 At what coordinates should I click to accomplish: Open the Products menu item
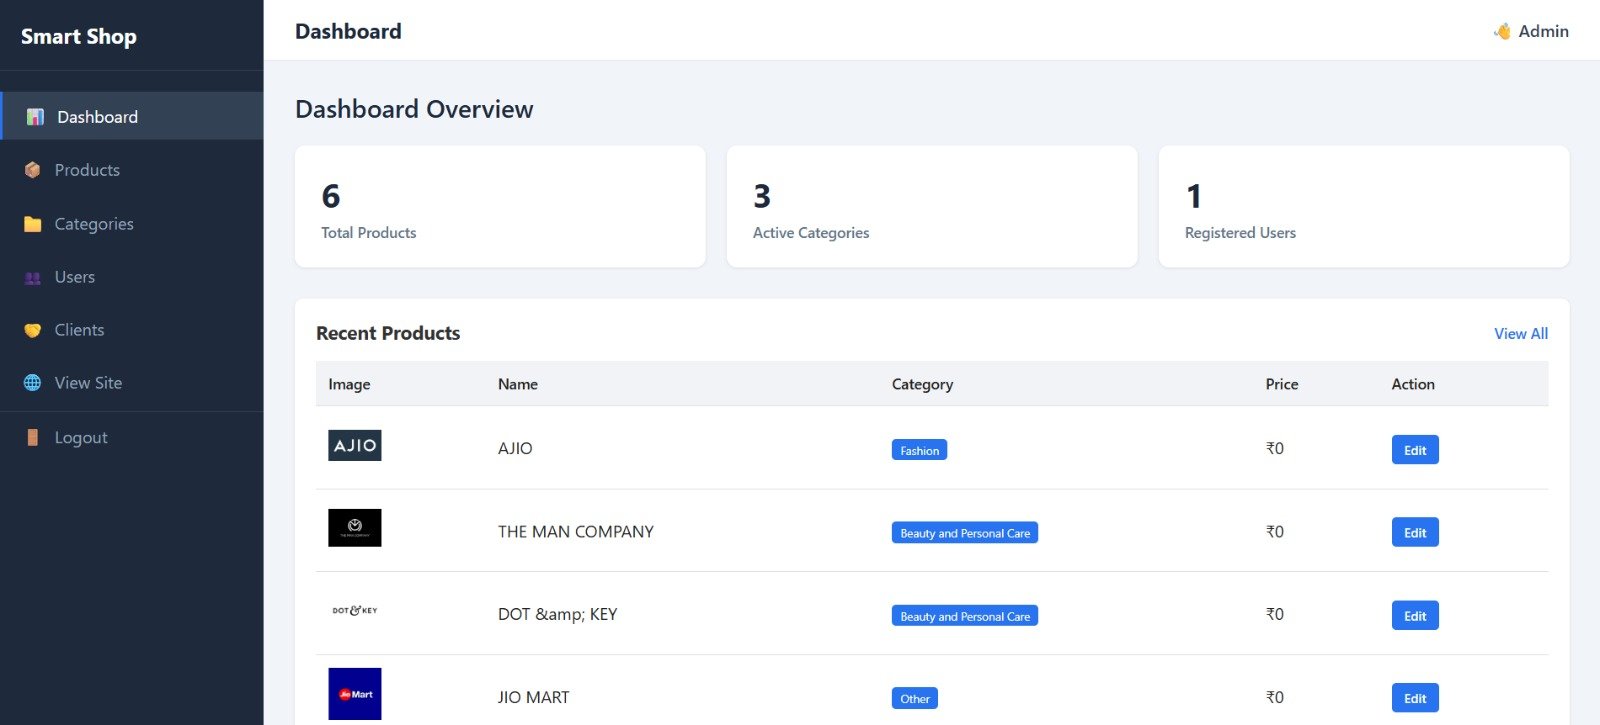coord(87,170)
